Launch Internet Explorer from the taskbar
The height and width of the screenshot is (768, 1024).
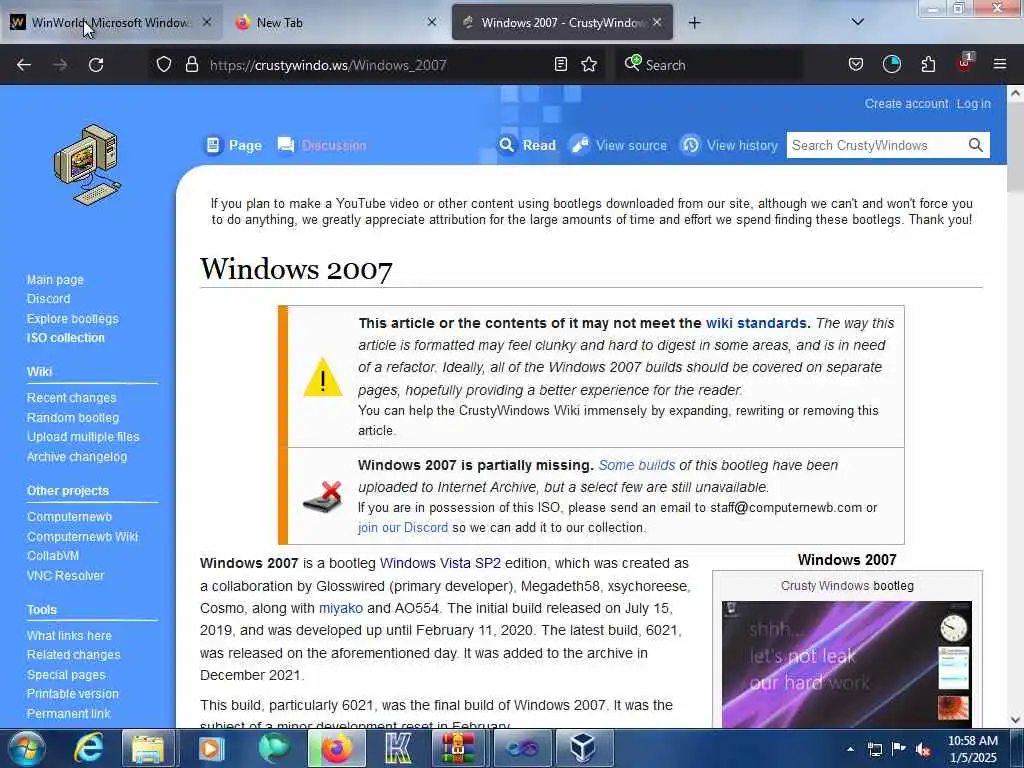(x=88, y=748)
